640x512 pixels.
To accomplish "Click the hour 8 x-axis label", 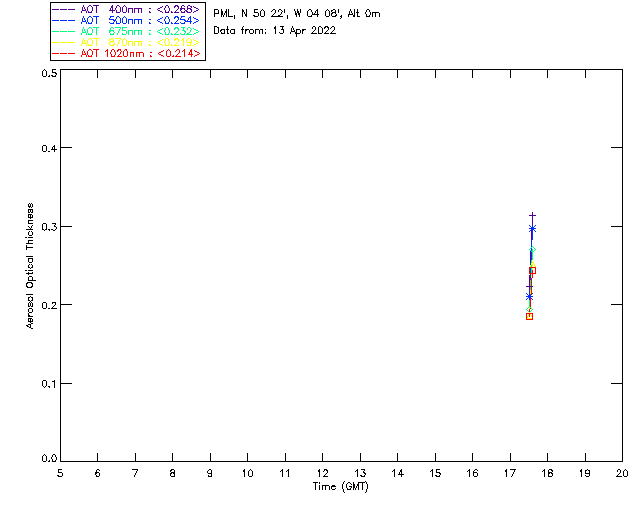I will tap(173, 473).
